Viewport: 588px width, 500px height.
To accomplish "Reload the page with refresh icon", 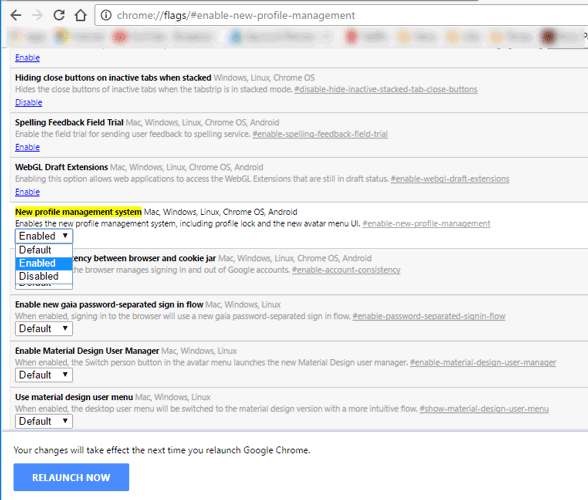I will pos(59,15).
